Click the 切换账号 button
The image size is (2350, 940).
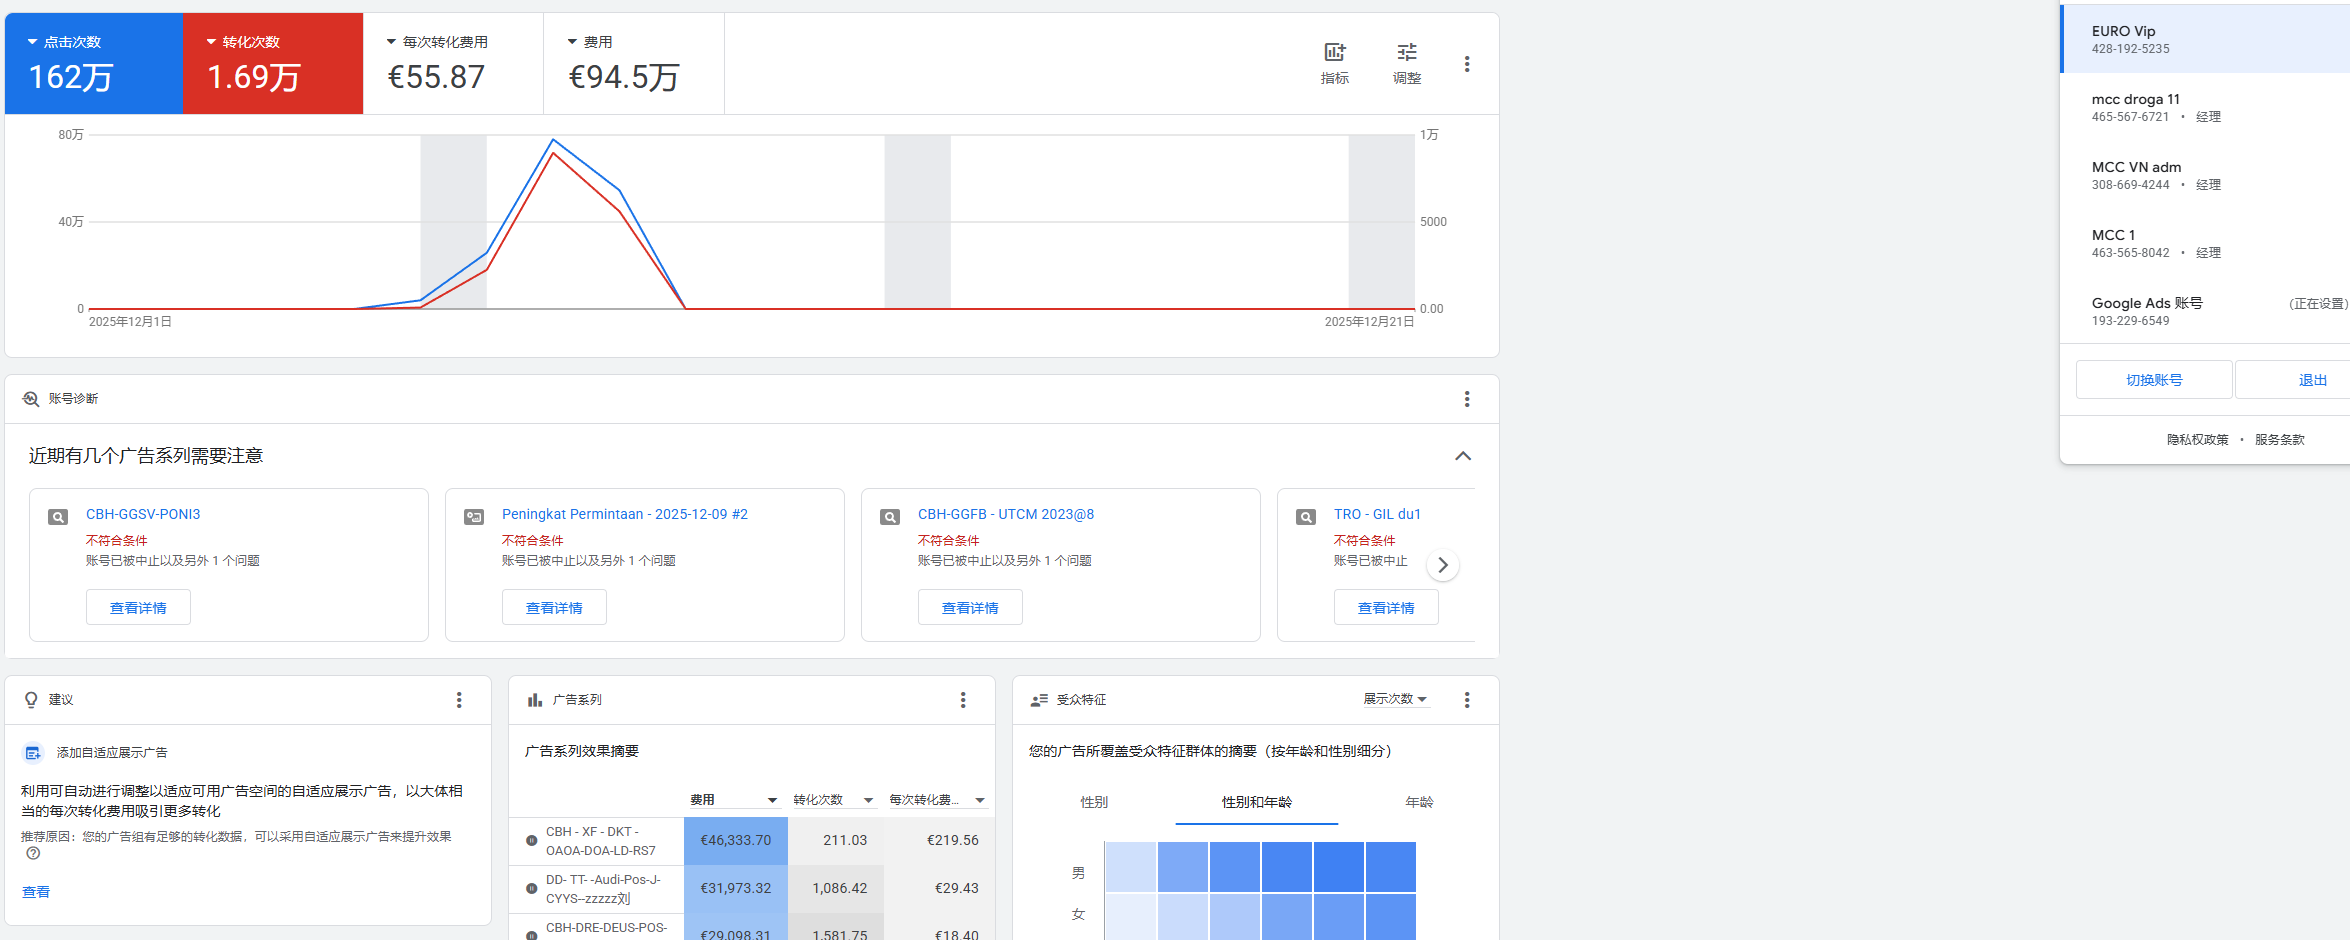2154,380
